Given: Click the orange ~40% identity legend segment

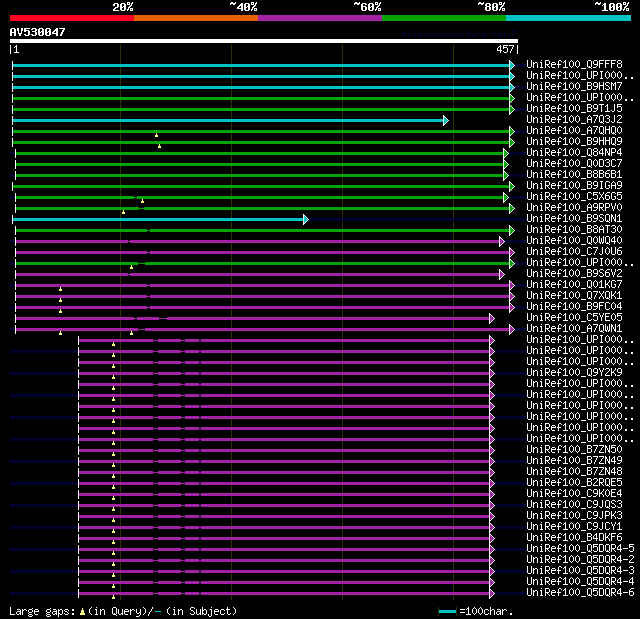Looking at the screenshot, I should pyautogui.click(x=196, y=18).
